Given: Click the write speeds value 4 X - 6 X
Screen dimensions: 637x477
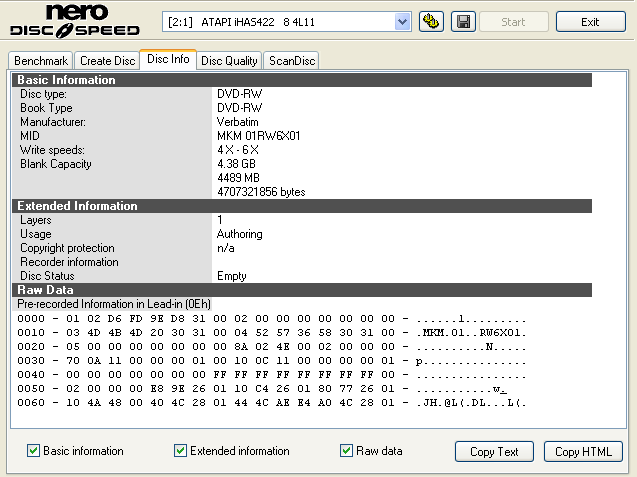Looking at the screenshot, I should 238,150.
